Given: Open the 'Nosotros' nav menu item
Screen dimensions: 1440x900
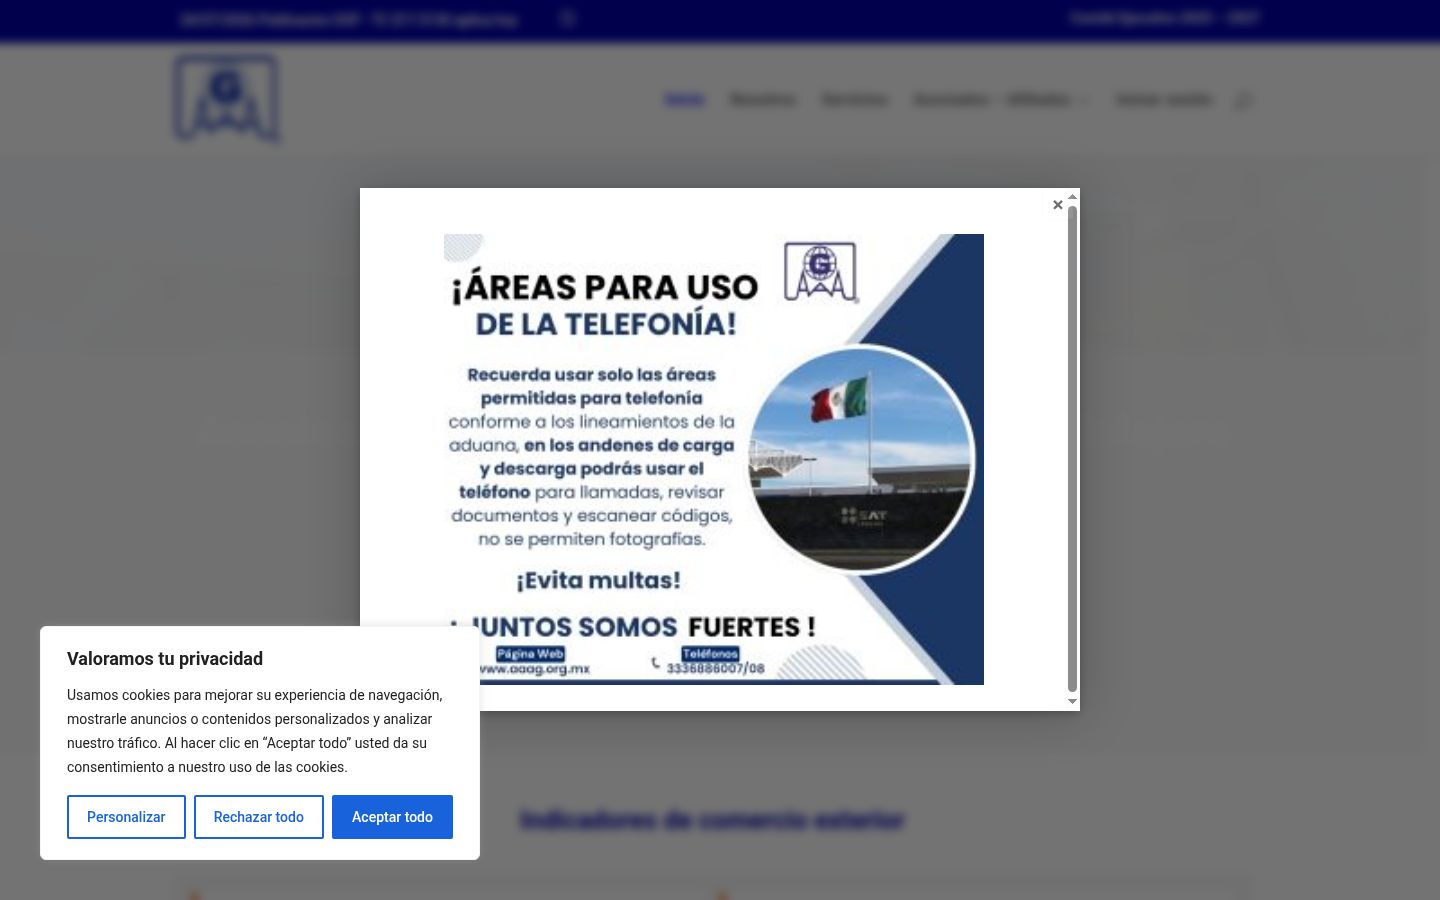Looking at the screenshot, I should pyautogui.click(x=762, y=99).
